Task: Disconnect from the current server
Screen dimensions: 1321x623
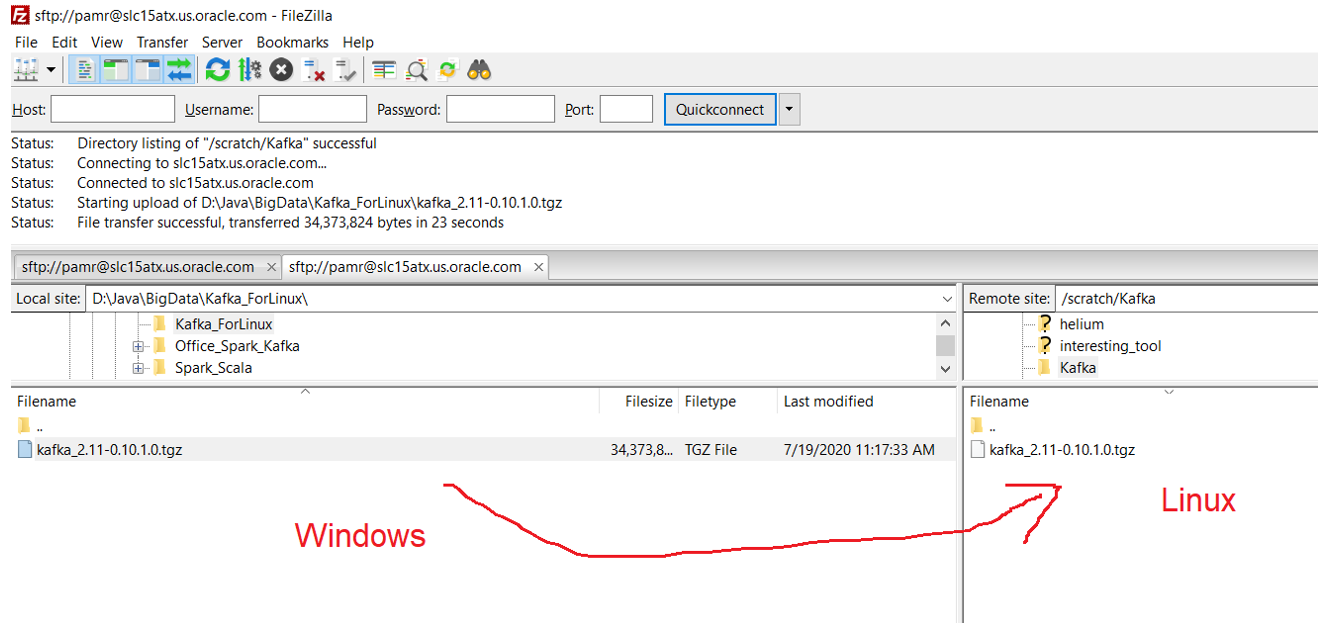Action: (314, 70)
